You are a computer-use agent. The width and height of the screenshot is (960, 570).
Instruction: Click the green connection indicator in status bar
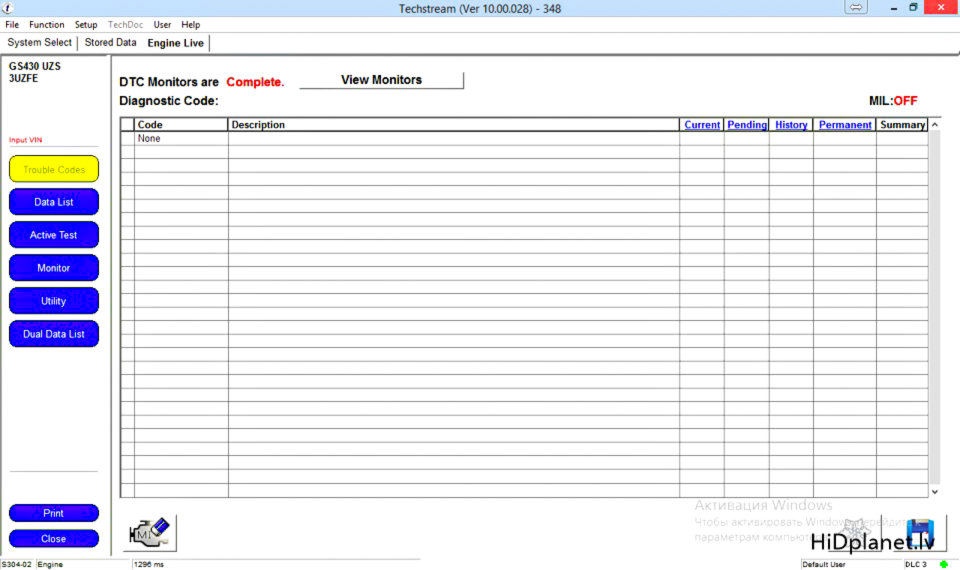click(943, 564)
